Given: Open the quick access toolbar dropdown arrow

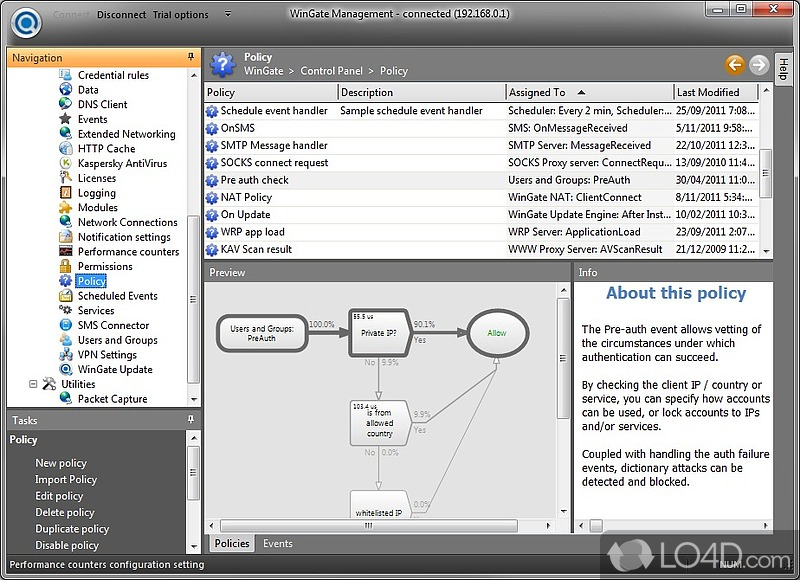Looking at the screenshot, I should tap(228, 15).
